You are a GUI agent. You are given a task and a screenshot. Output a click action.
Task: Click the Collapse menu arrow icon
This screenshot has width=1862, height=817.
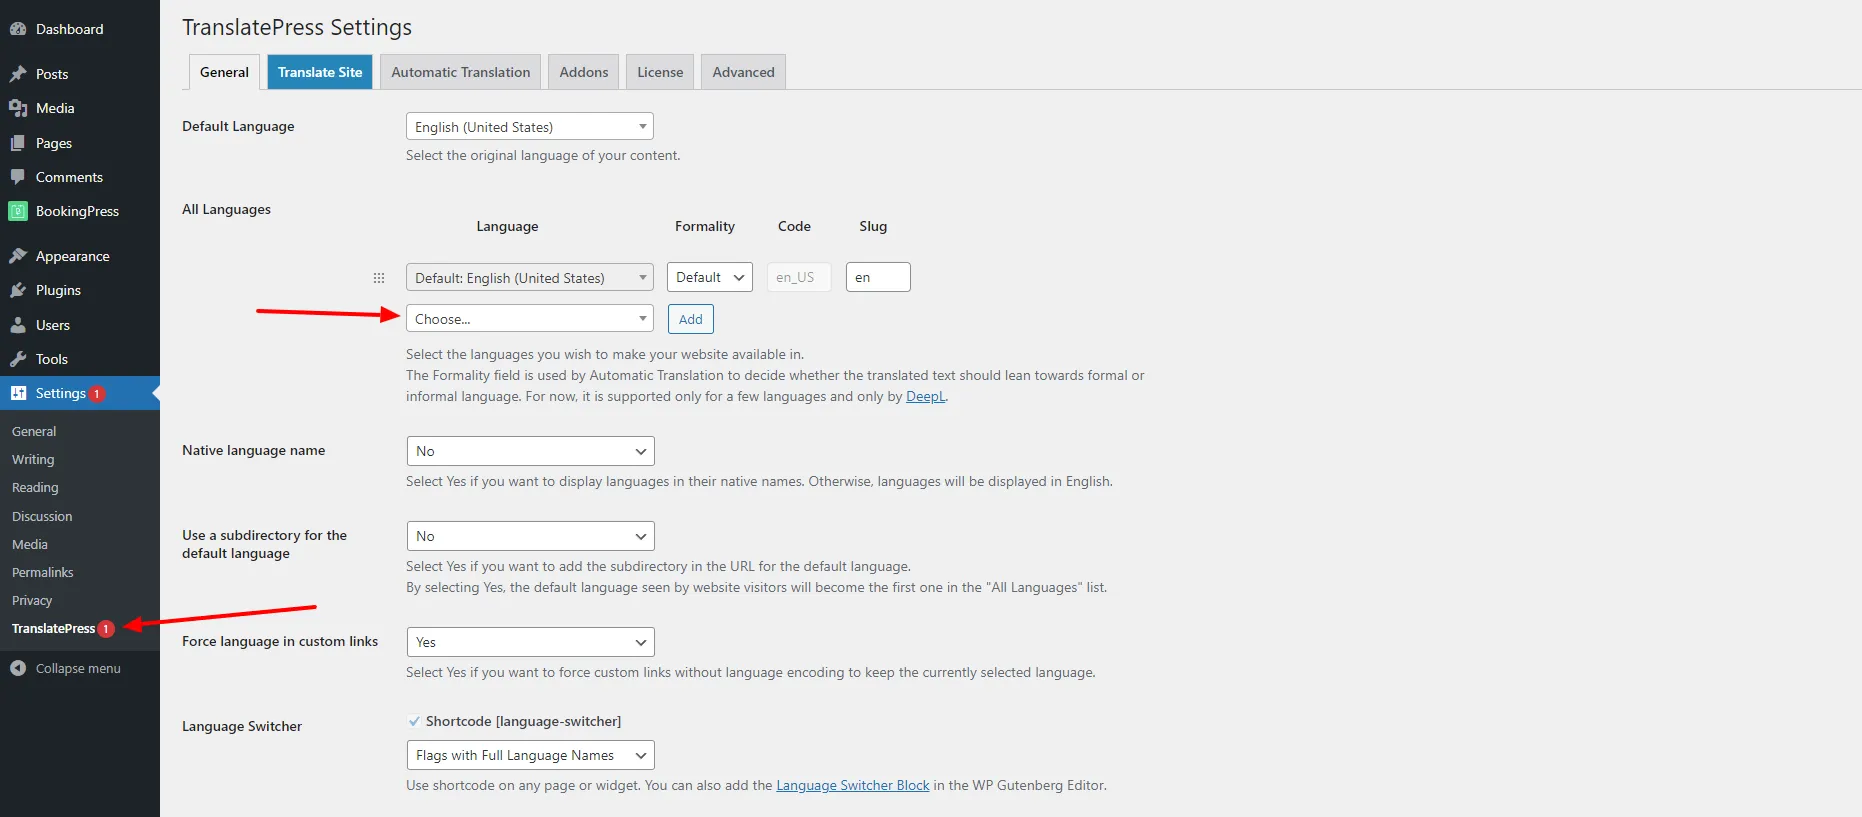(18, 668)
